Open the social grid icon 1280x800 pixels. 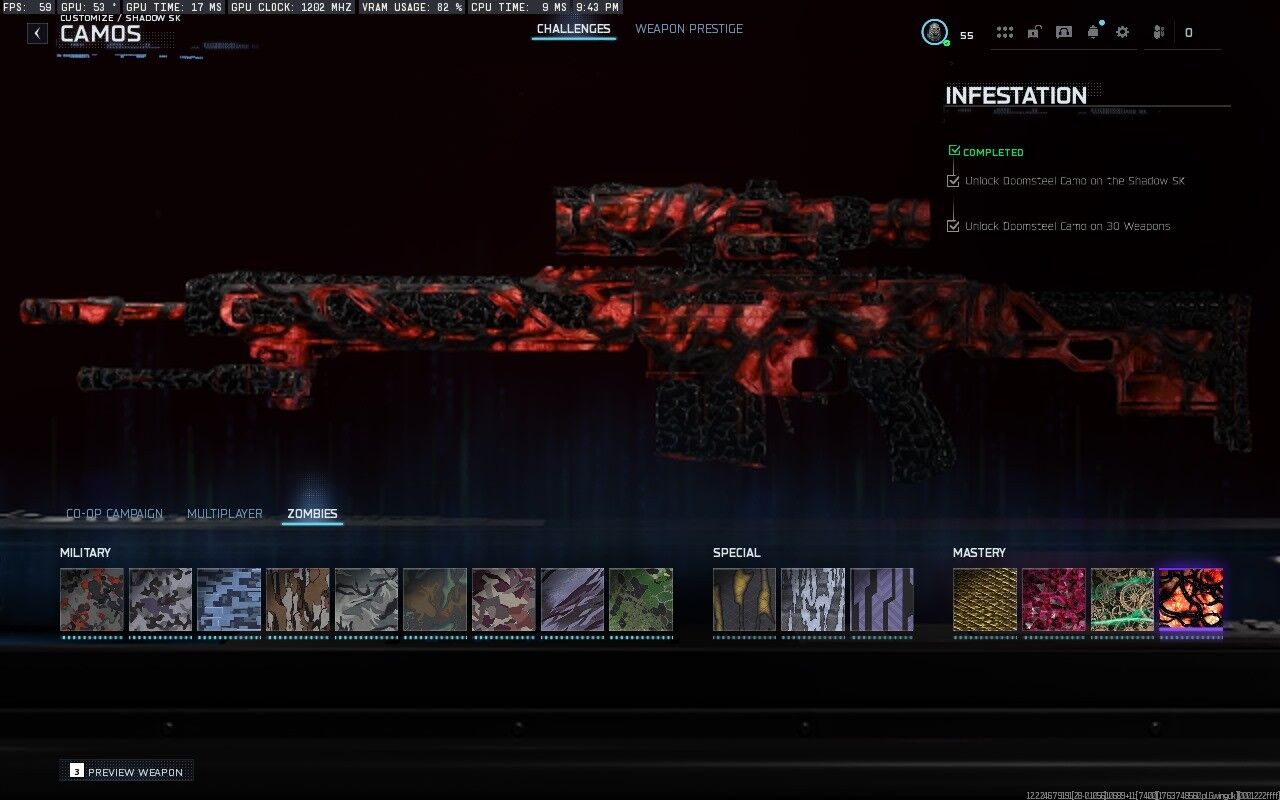(x=1004, y=31)
